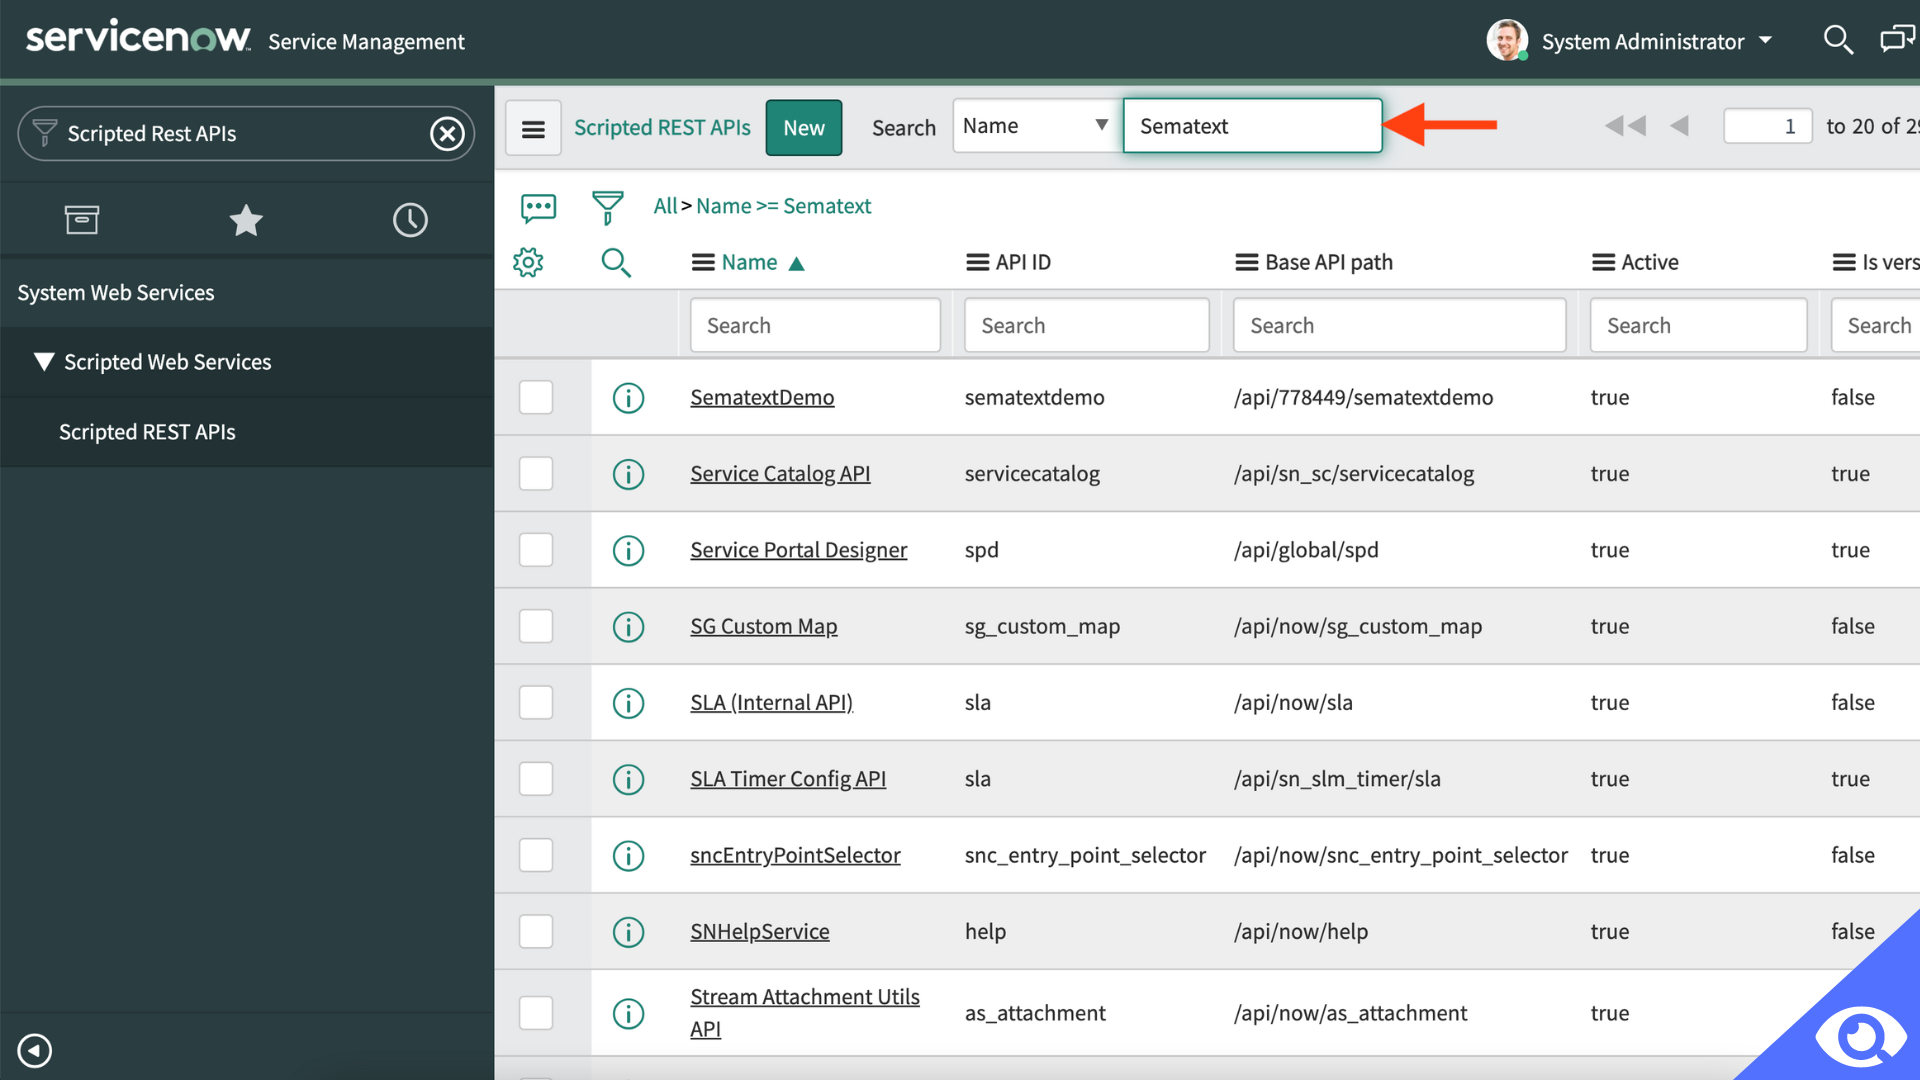
Task: Click the first page navigation arrow
Action: [1625, 125]
